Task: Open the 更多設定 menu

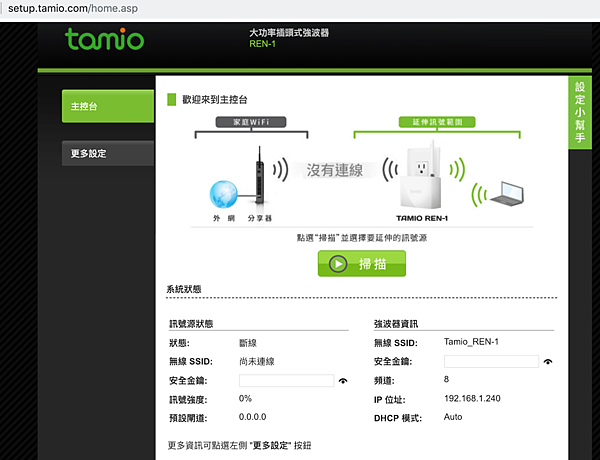Action: [x=108, y=153]
